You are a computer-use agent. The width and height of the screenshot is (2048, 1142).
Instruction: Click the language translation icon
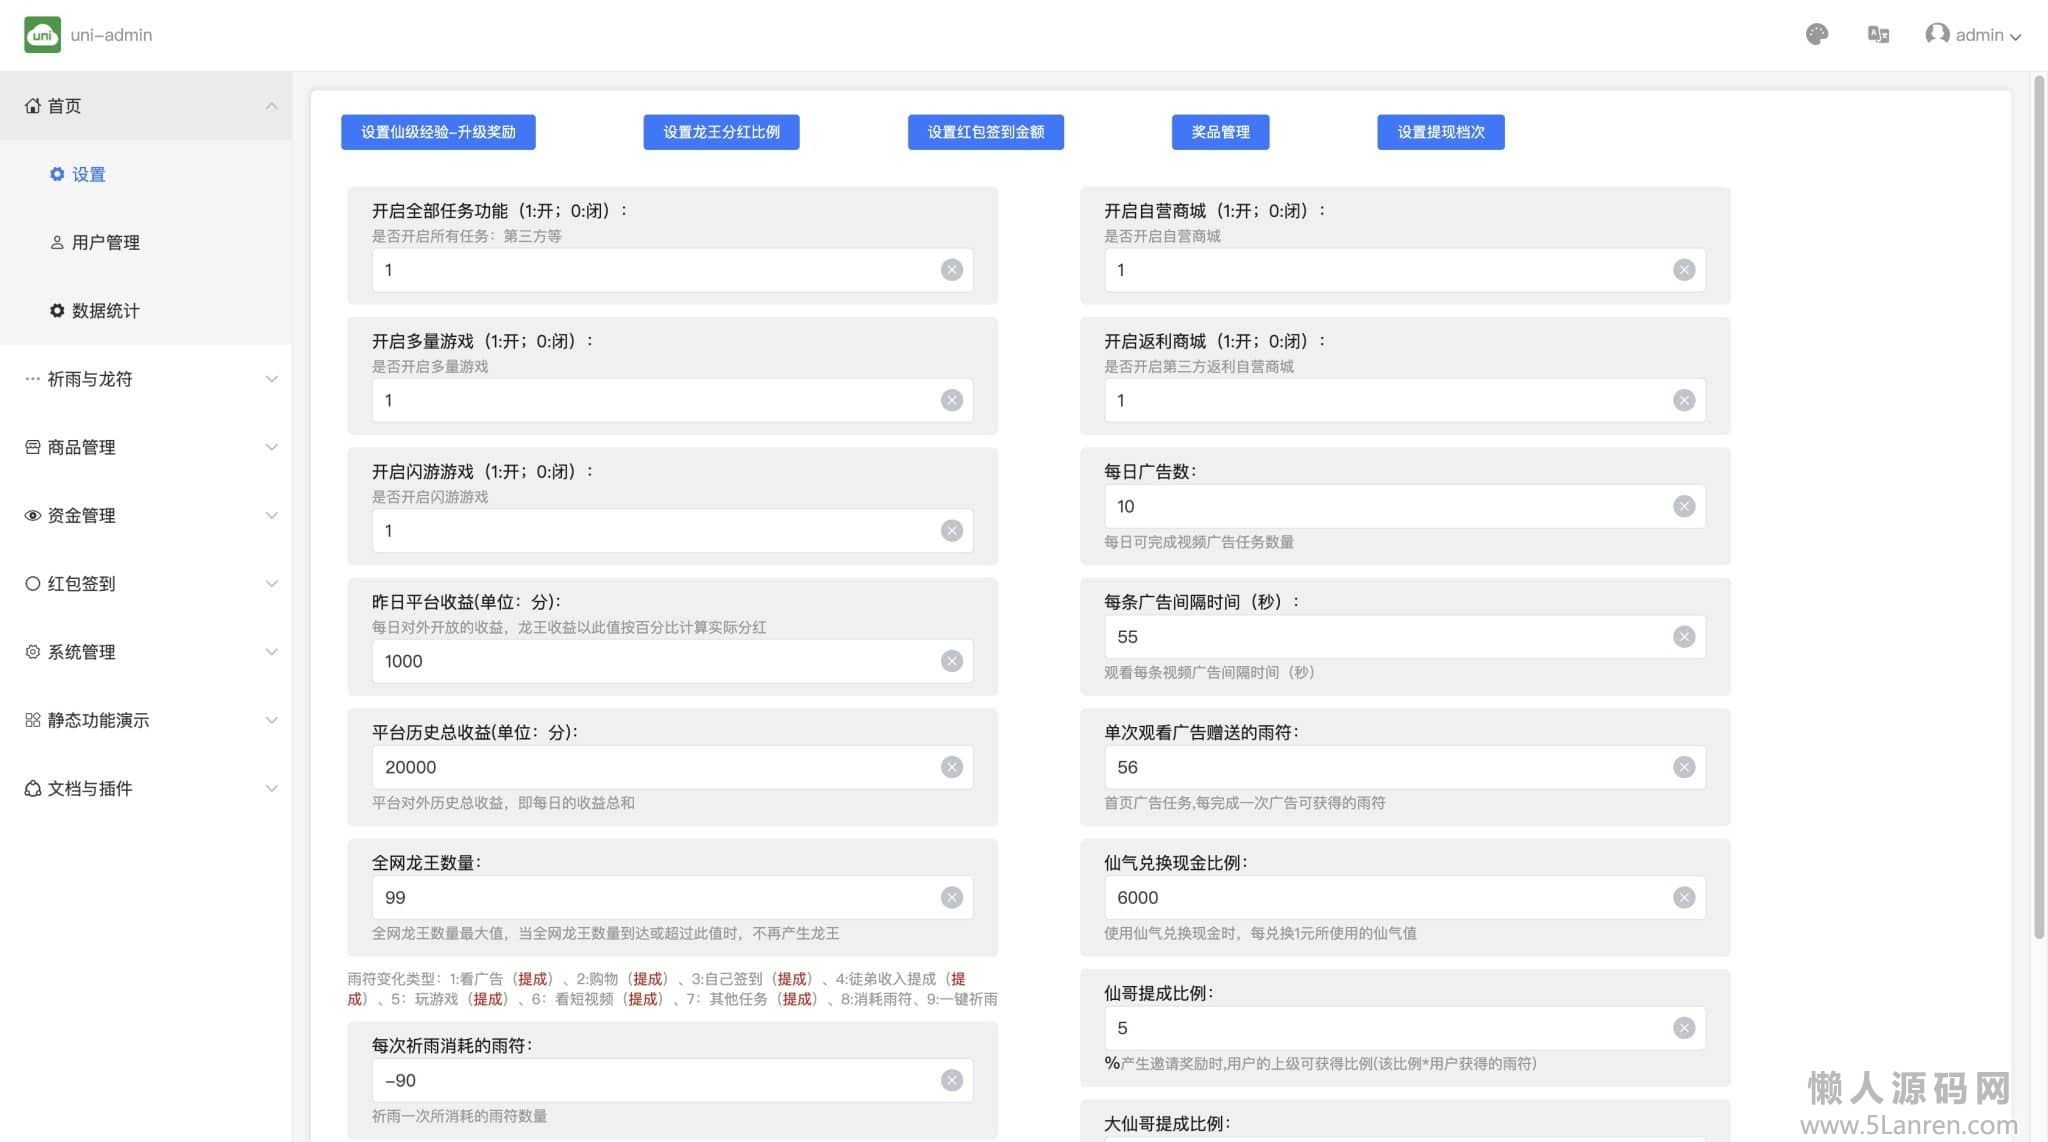click(1878, 35)
